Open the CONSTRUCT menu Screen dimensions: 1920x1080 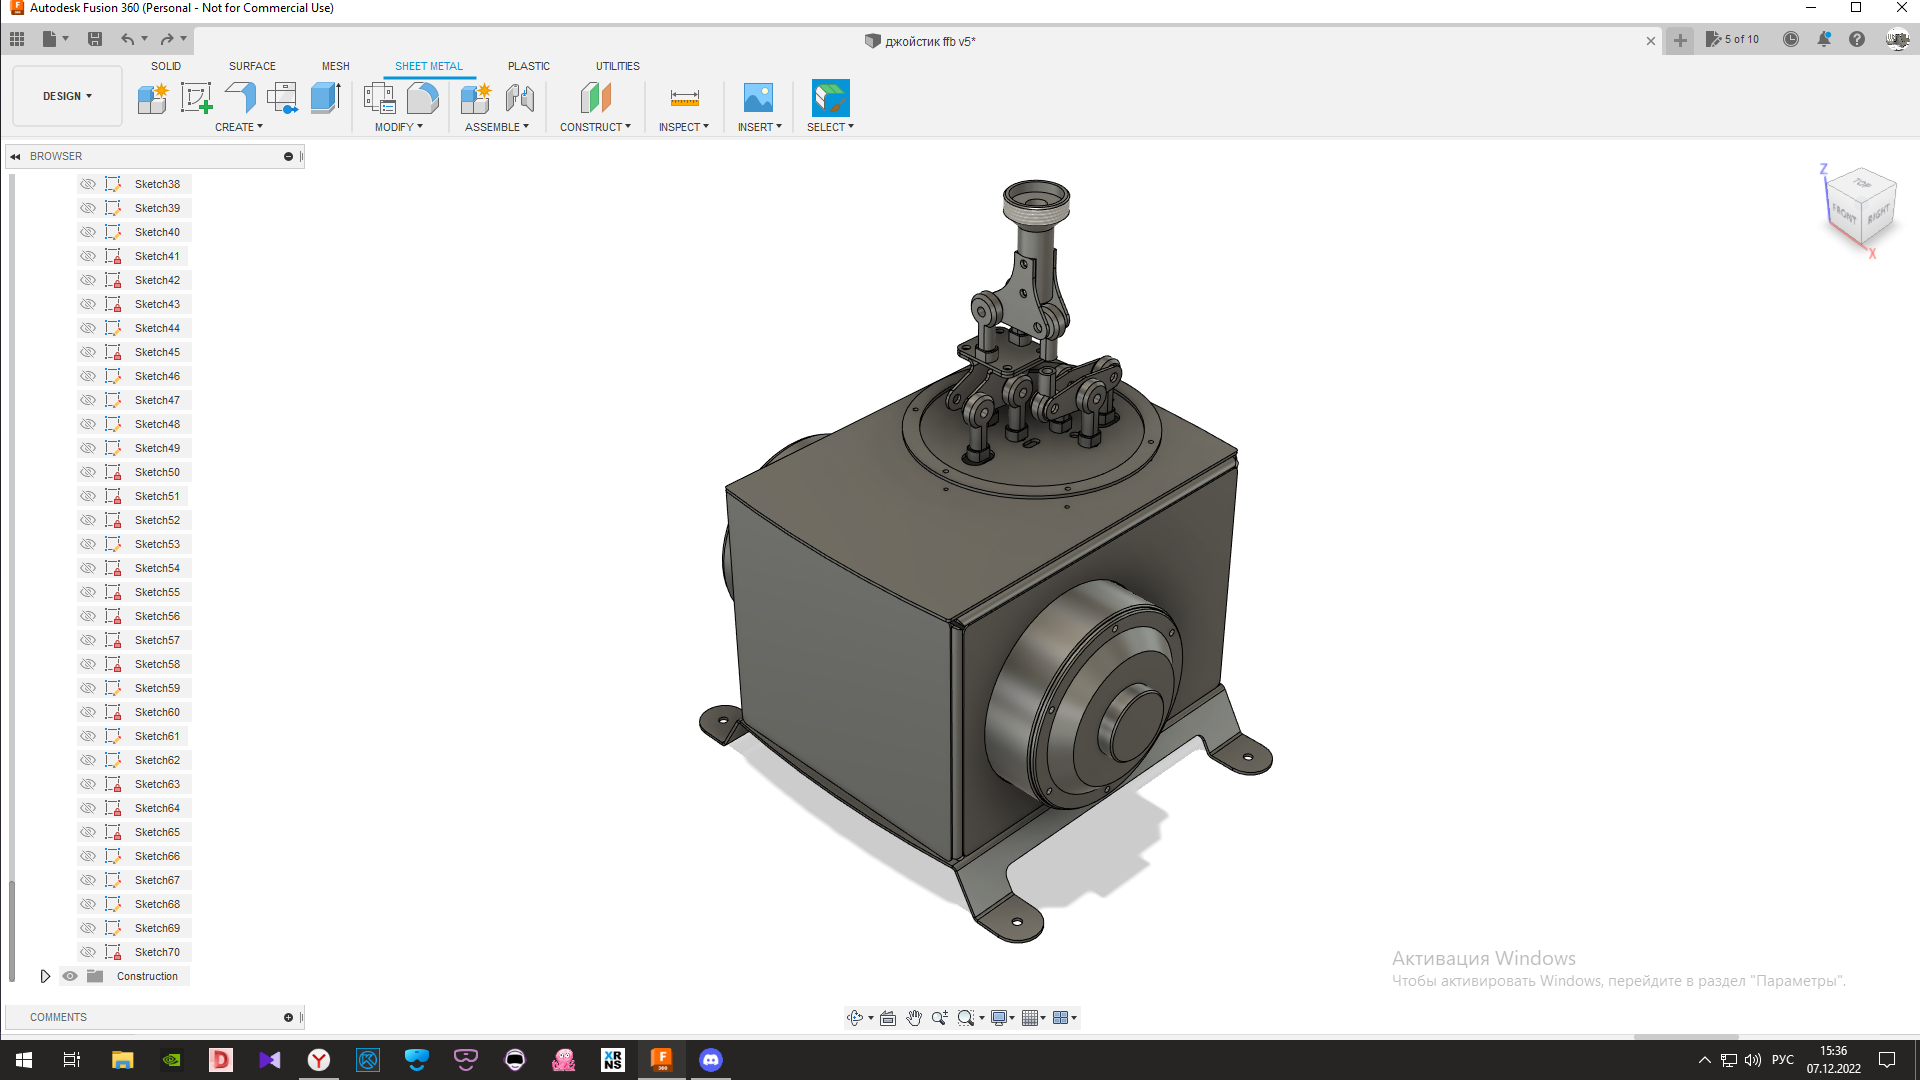click(x=595, y=127)
